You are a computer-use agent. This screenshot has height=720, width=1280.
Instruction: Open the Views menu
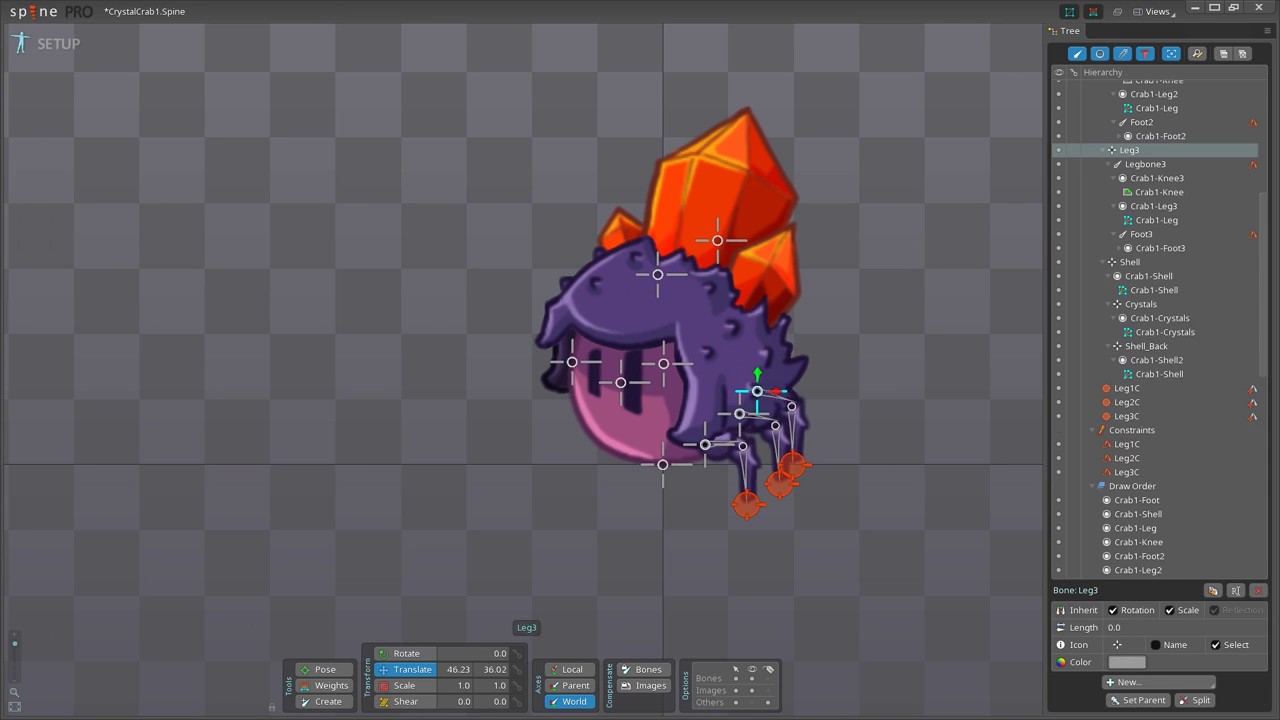(1155, 12)
